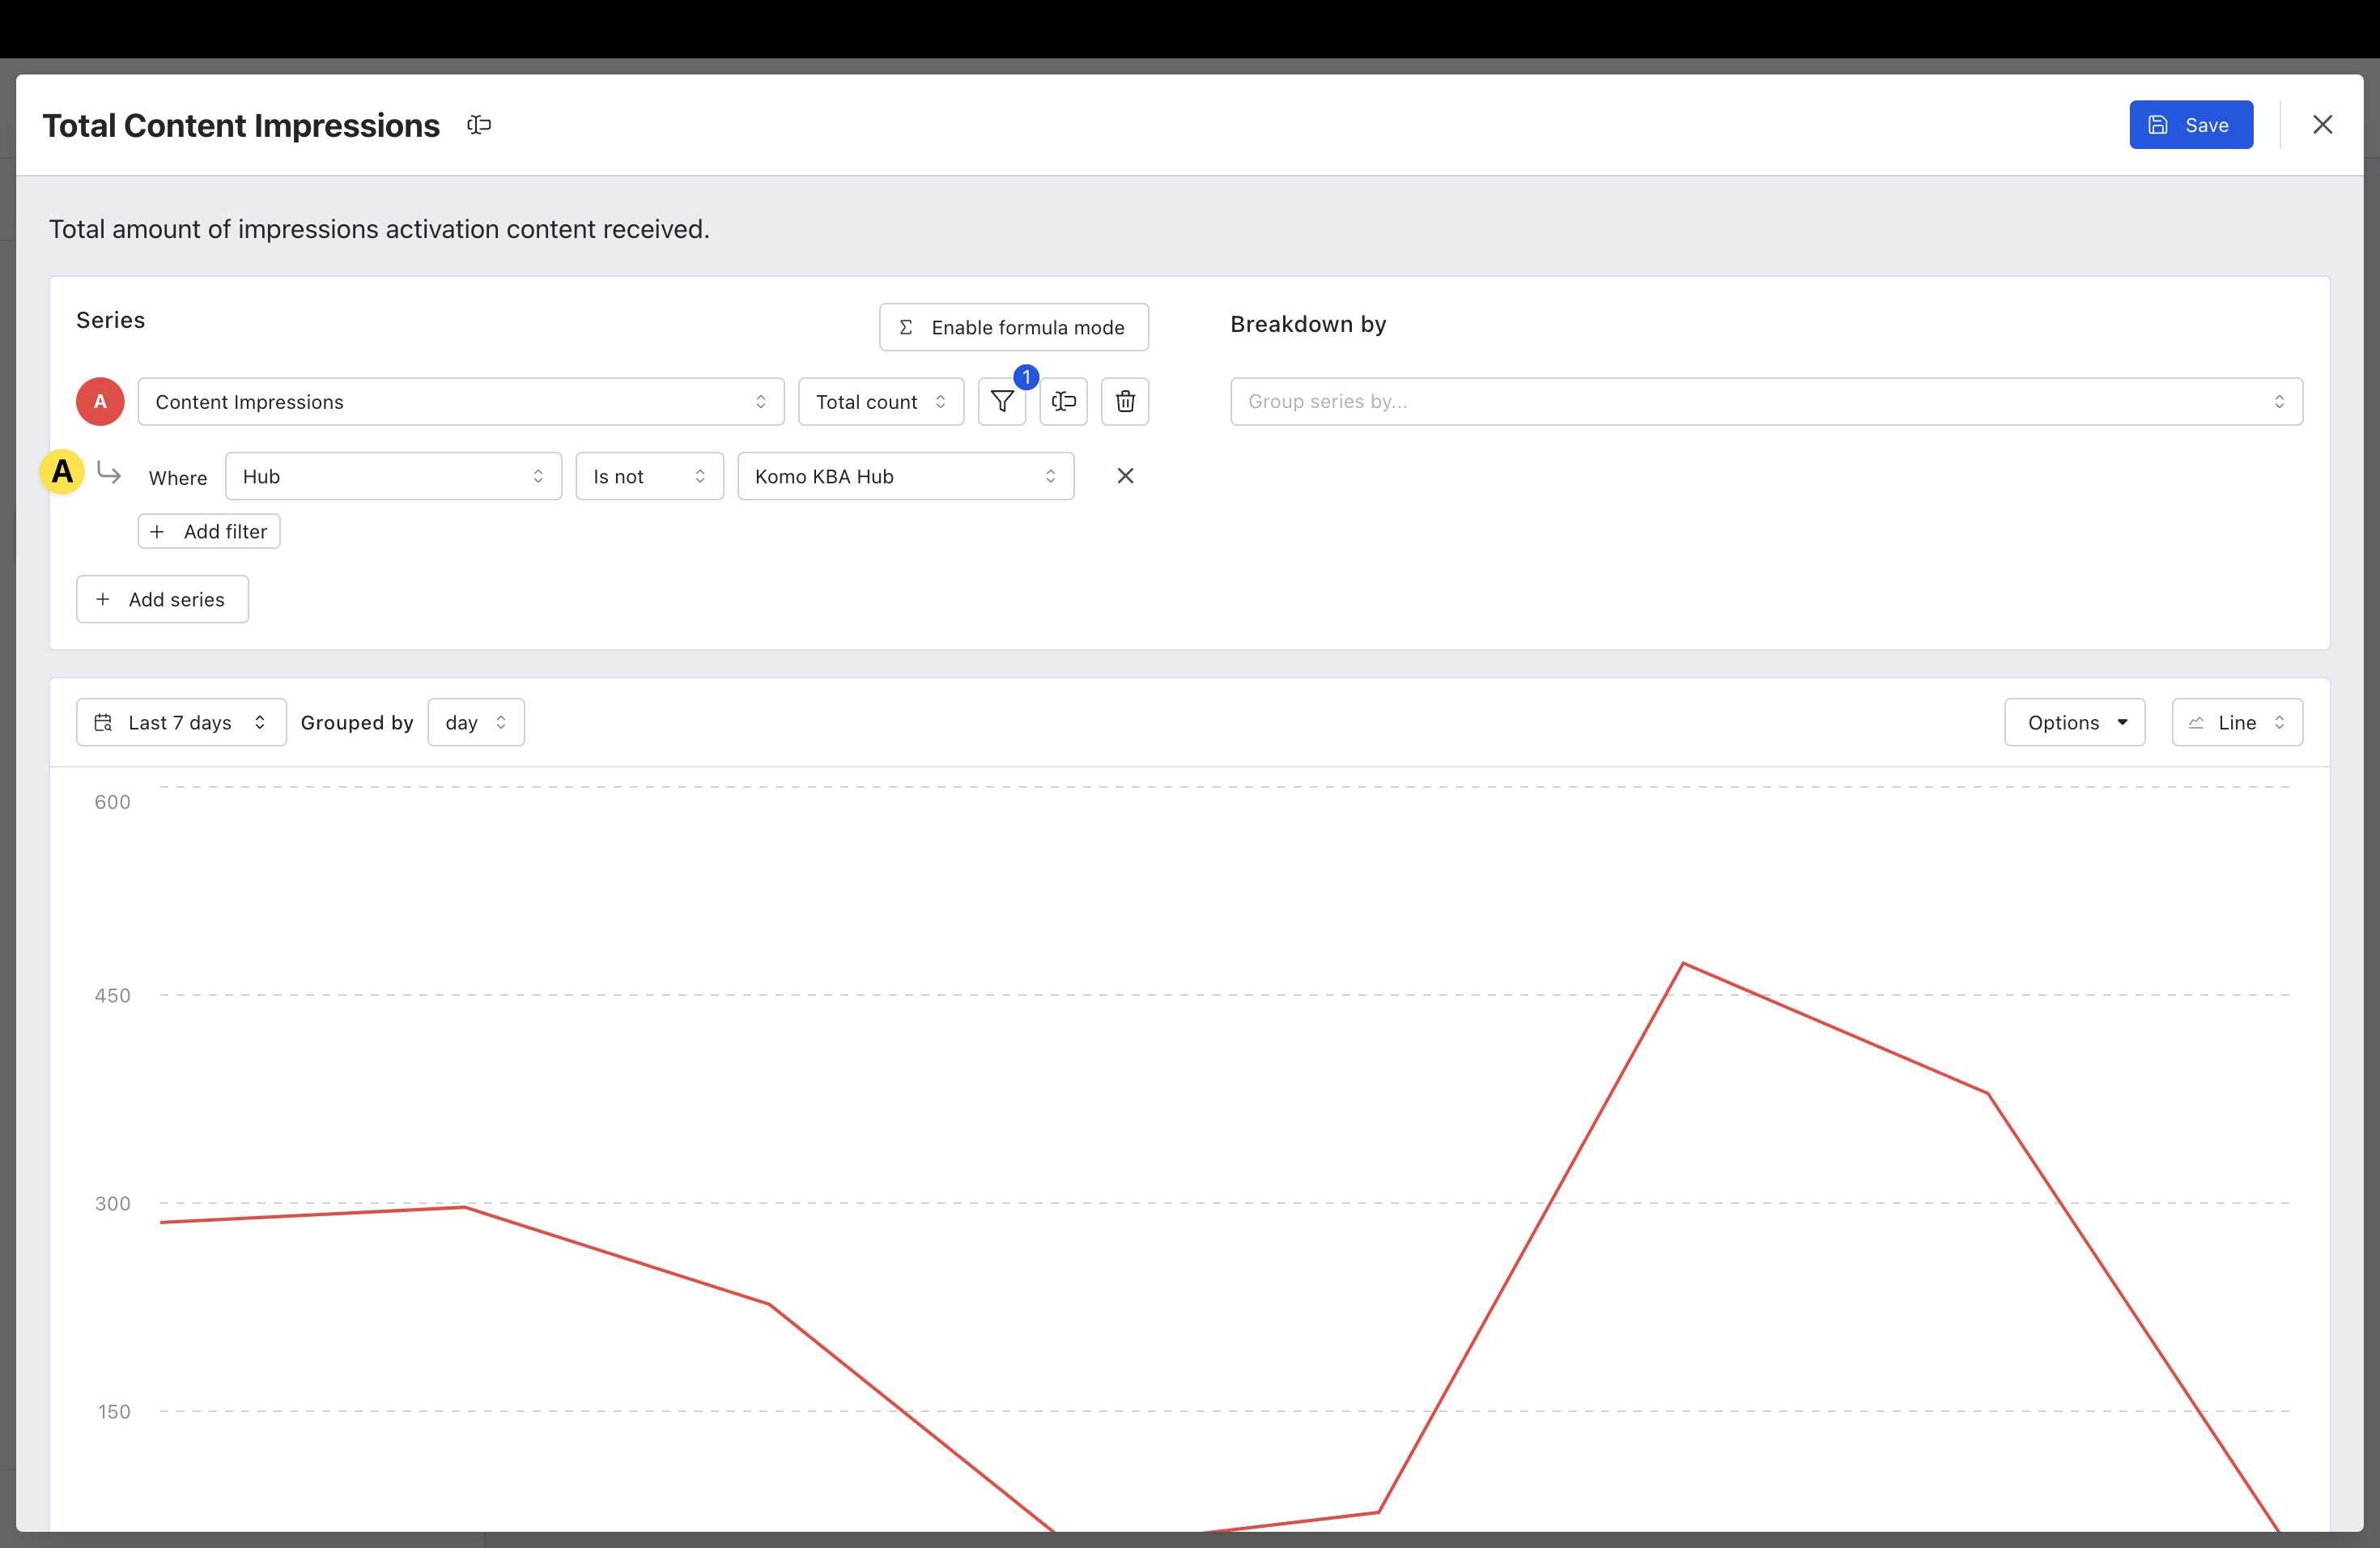Image resolution: width=2380 pixels, height=1548 pixels.
Task: Toggle the filter icon for series A
Action: (1002, 402)
